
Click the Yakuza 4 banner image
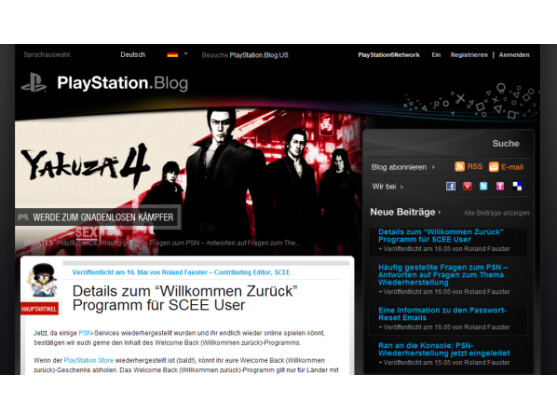pyautogui.click(x=188, y=181)
